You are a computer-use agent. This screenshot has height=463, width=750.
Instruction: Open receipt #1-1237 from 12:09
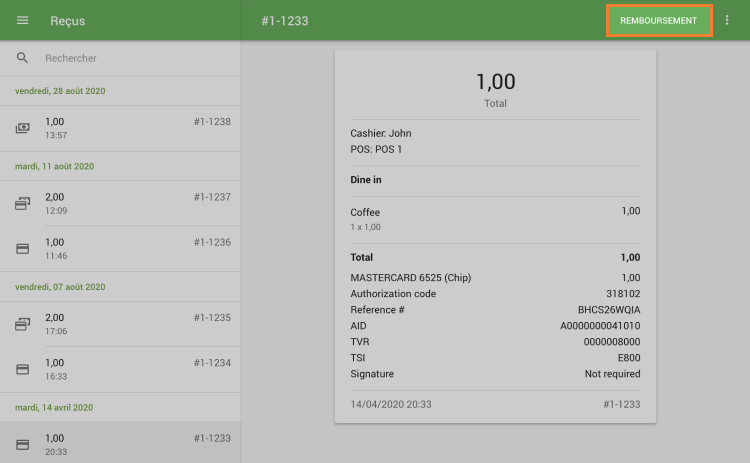coord(130,204)
